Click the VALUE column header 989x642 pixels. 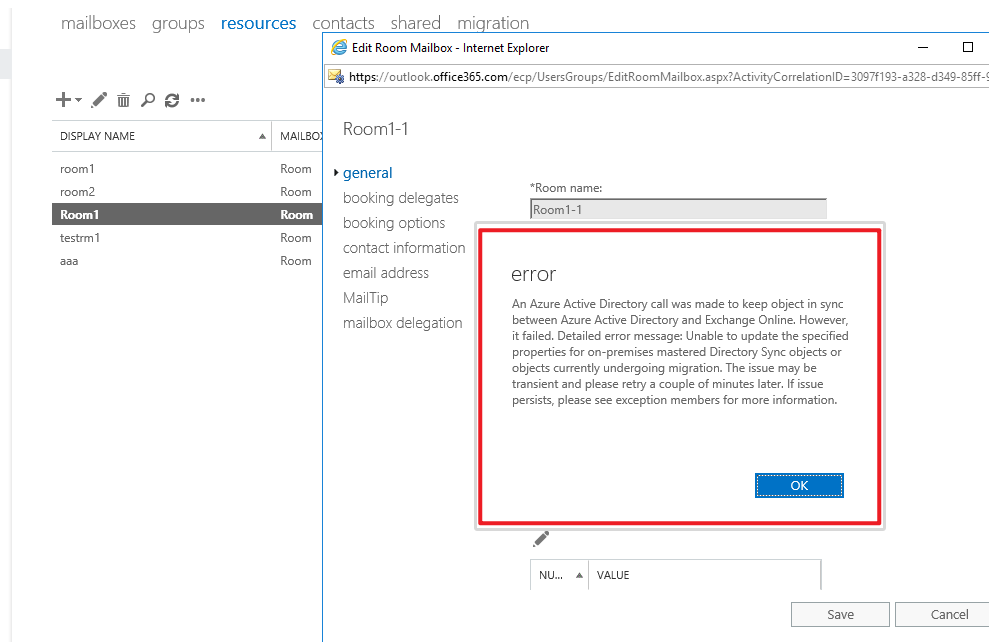pyautogui.click(x=705, y=575)
